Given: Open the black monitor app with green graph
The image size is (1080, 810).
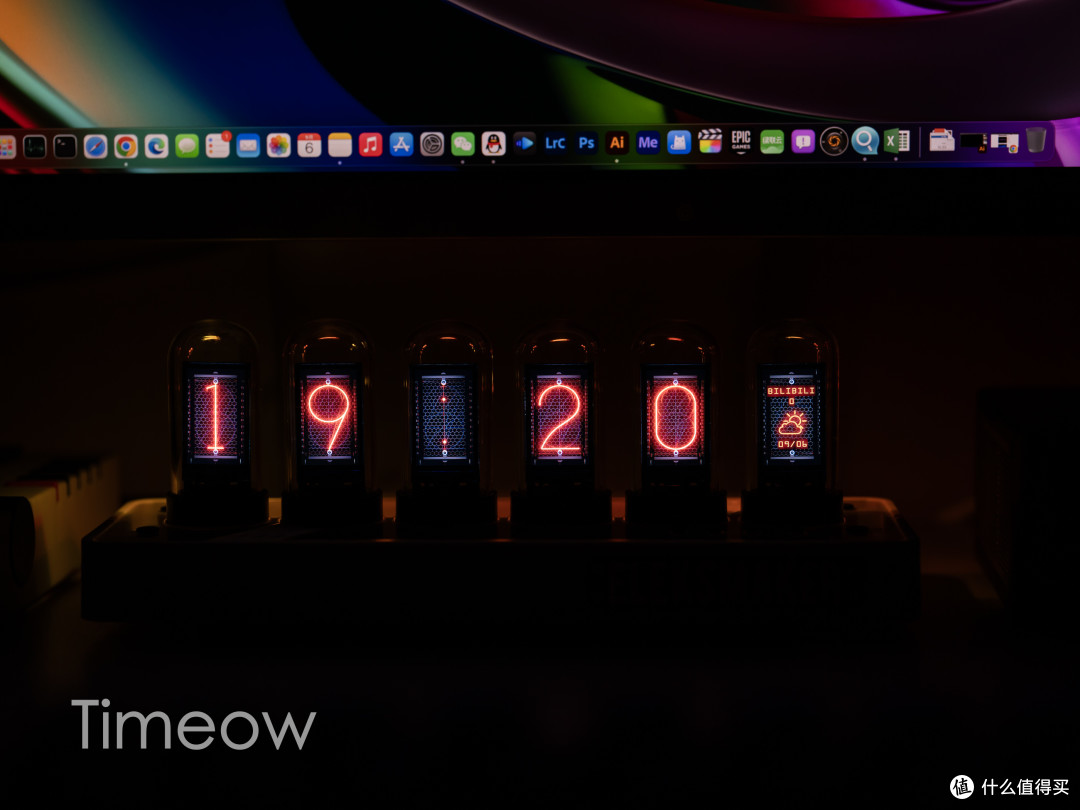Looking at the screenshot, I should [34, 147].
